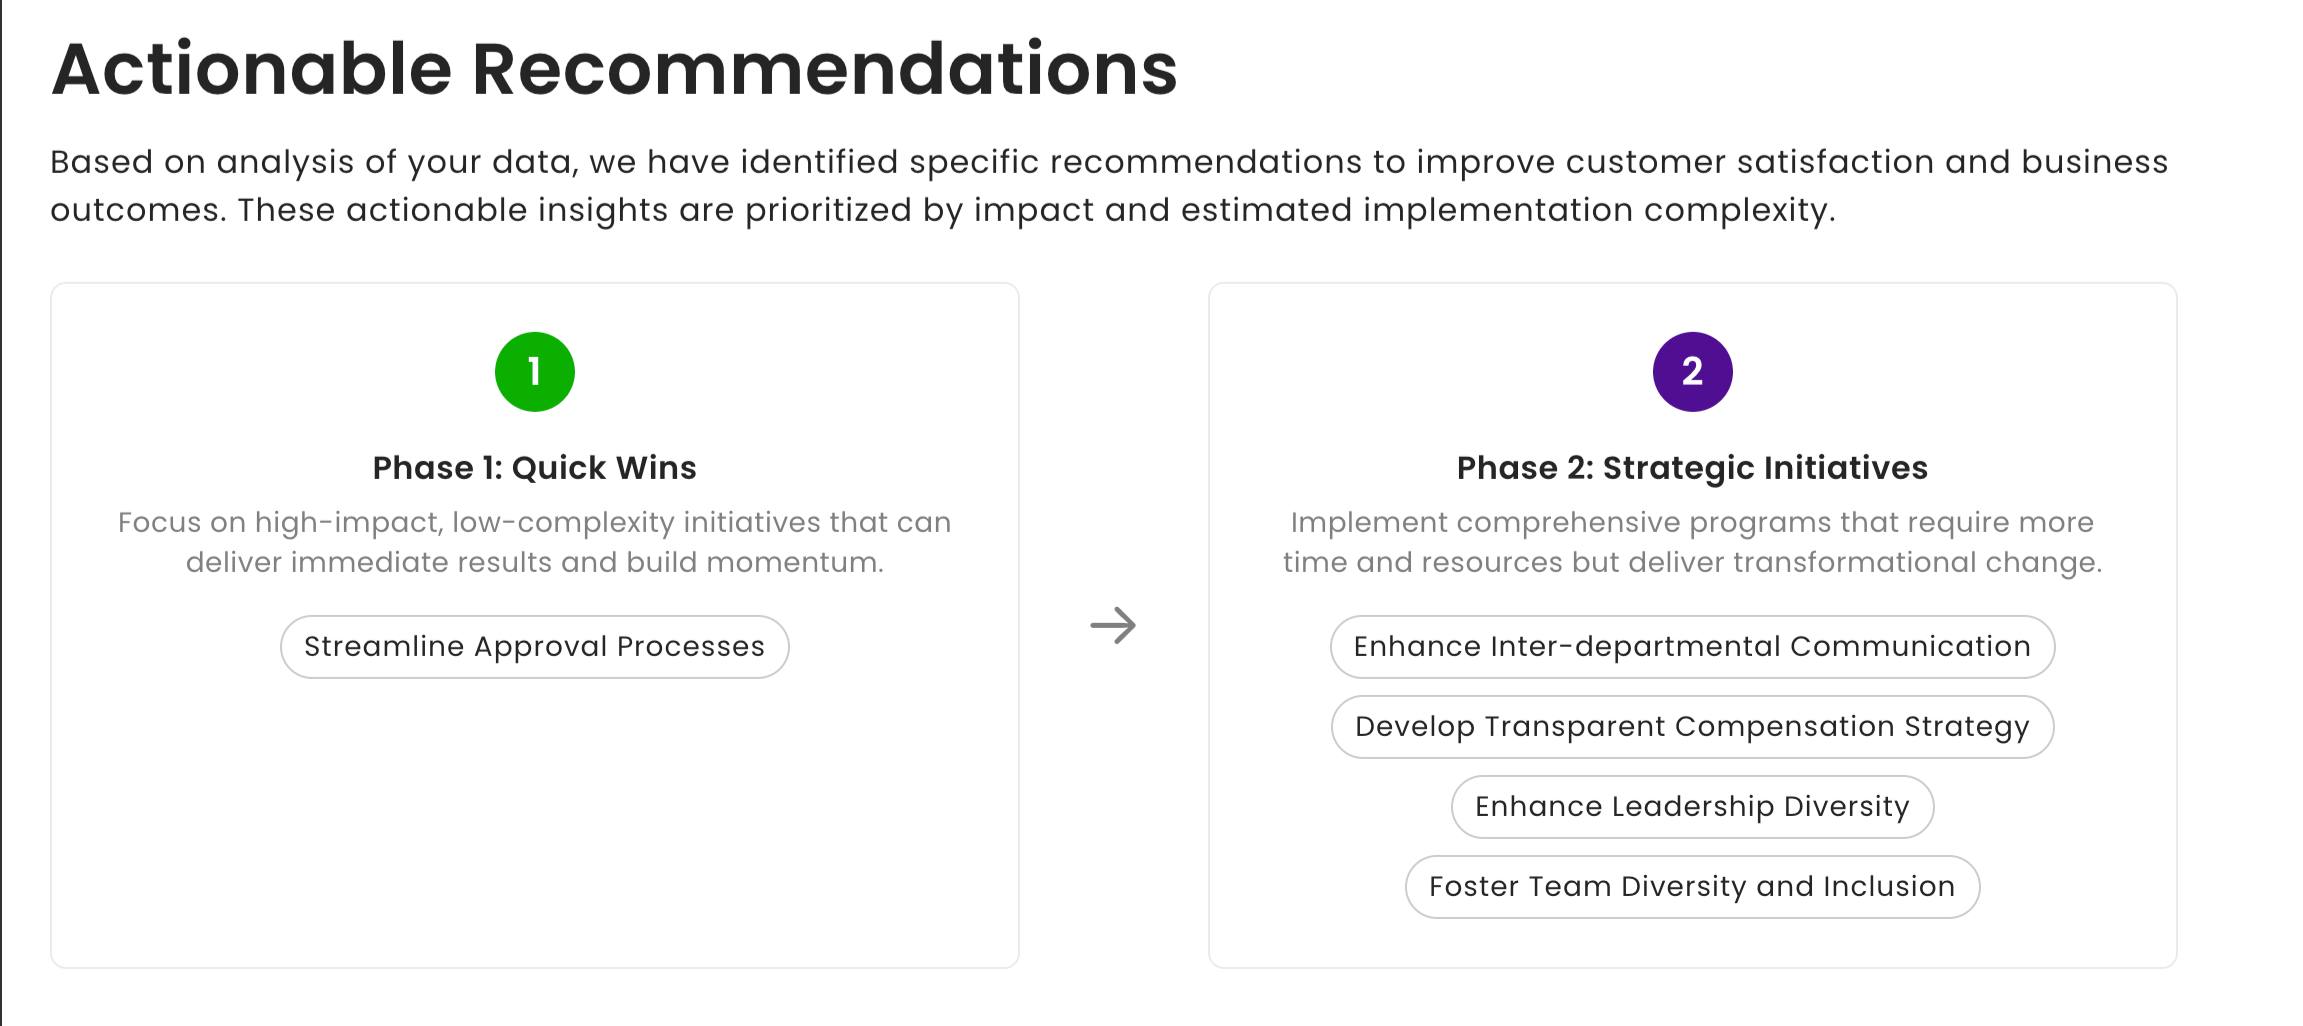2303x1026 pixels.
Task: Click the Phase 1: Quick Wins heading
Action: 535,468
